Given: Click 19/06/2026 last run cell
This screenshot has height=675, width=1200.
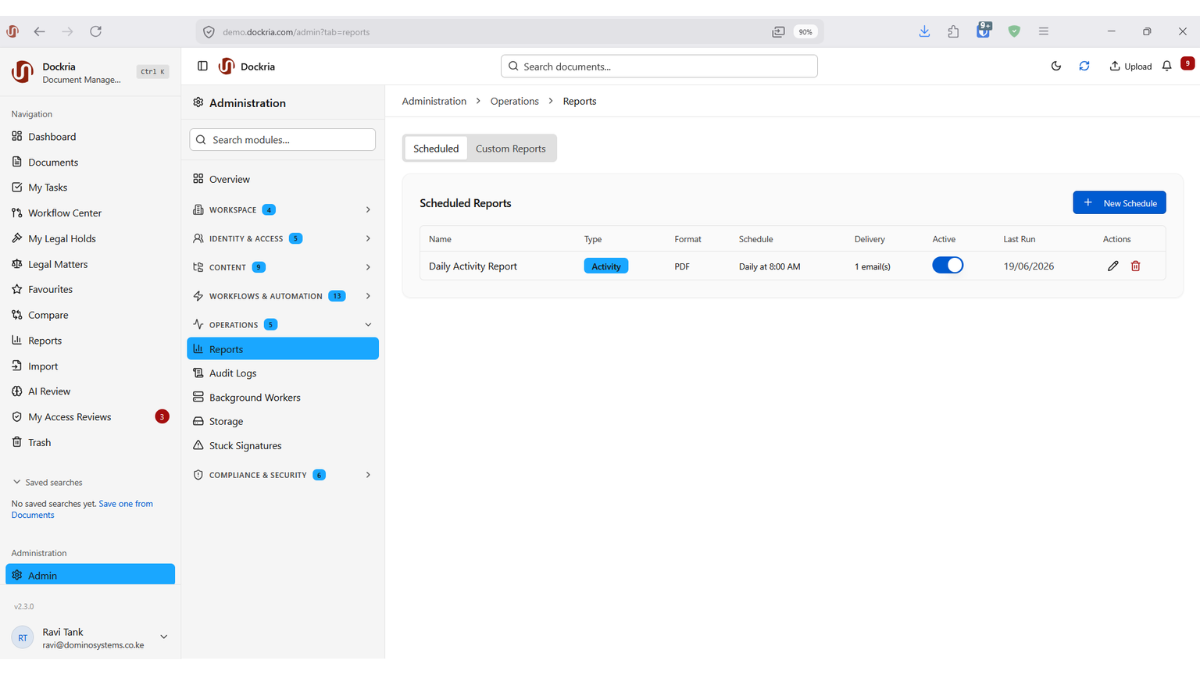Looking at the screenshot, I should 1029,267.
